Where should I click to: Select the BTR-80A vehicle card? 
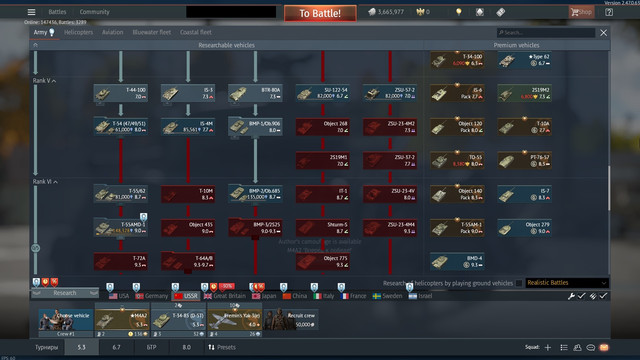point(255,93)
